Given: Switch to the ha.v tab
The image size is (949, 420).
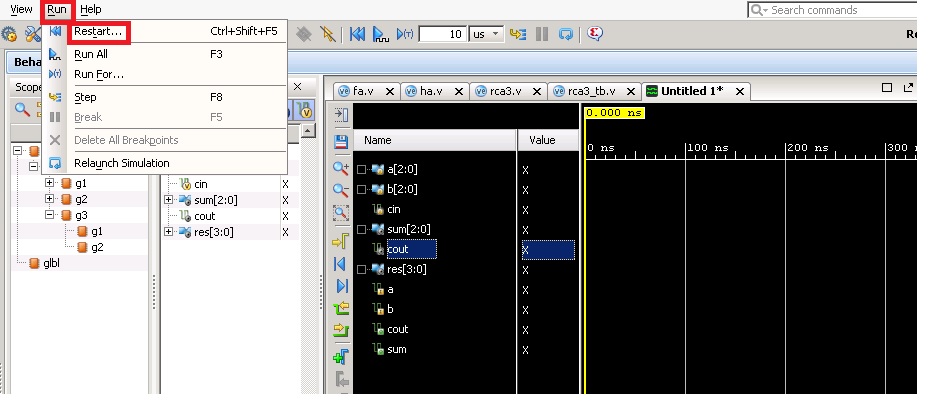Looking at the screenshot, I should 431,91.
